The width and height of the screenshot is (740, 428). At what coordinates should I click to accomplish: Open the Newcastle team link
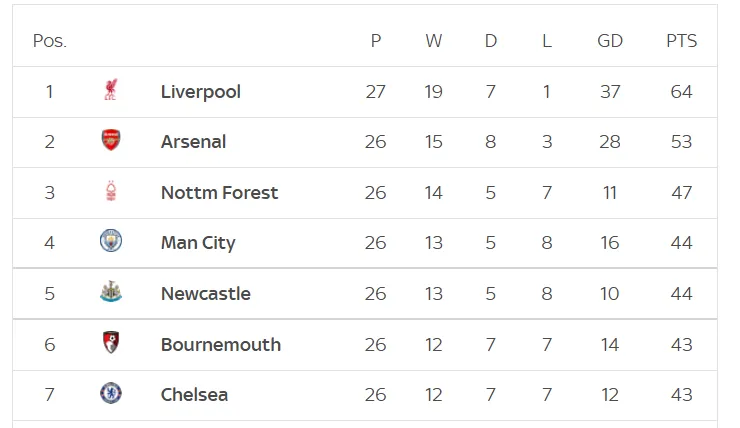click(x=206, y=294)
